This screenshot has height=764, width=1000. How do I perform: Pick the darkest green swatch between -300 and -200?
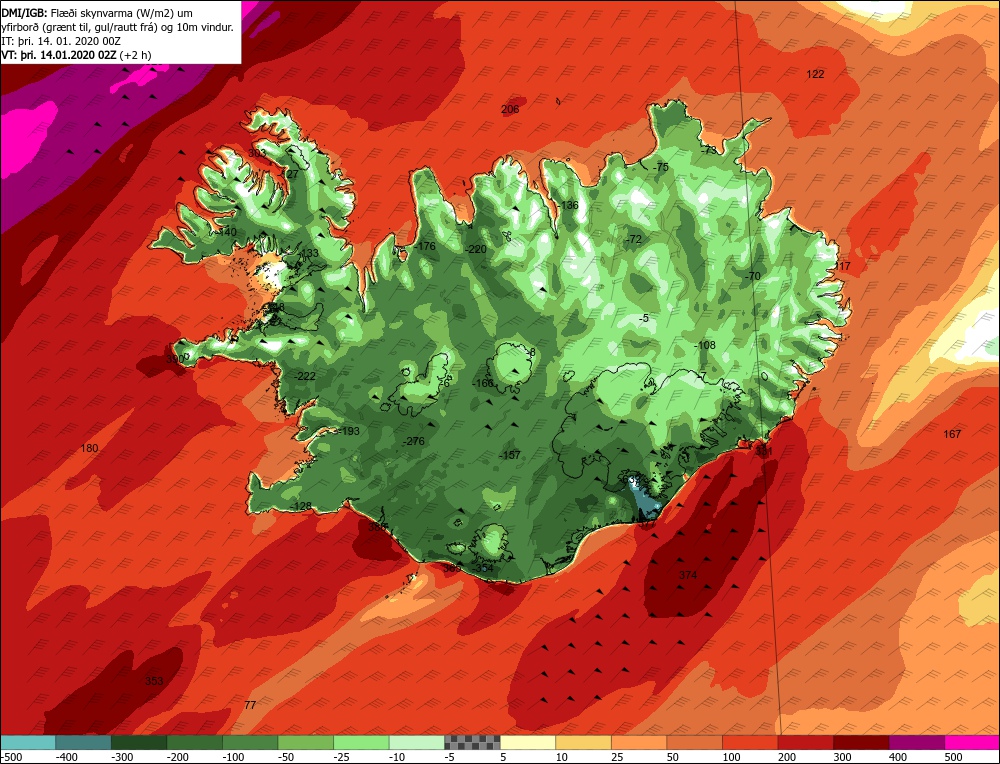pos(139,742)
